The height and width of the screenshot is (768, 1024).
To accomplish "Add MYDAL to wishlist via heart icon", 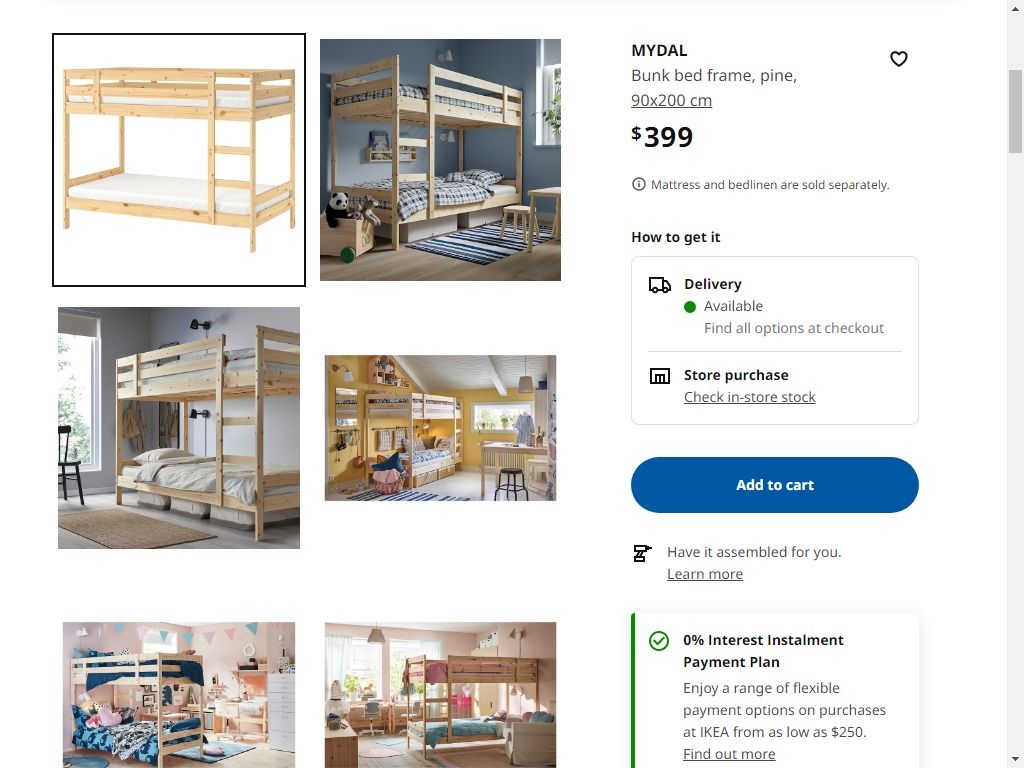I will 898,59.
